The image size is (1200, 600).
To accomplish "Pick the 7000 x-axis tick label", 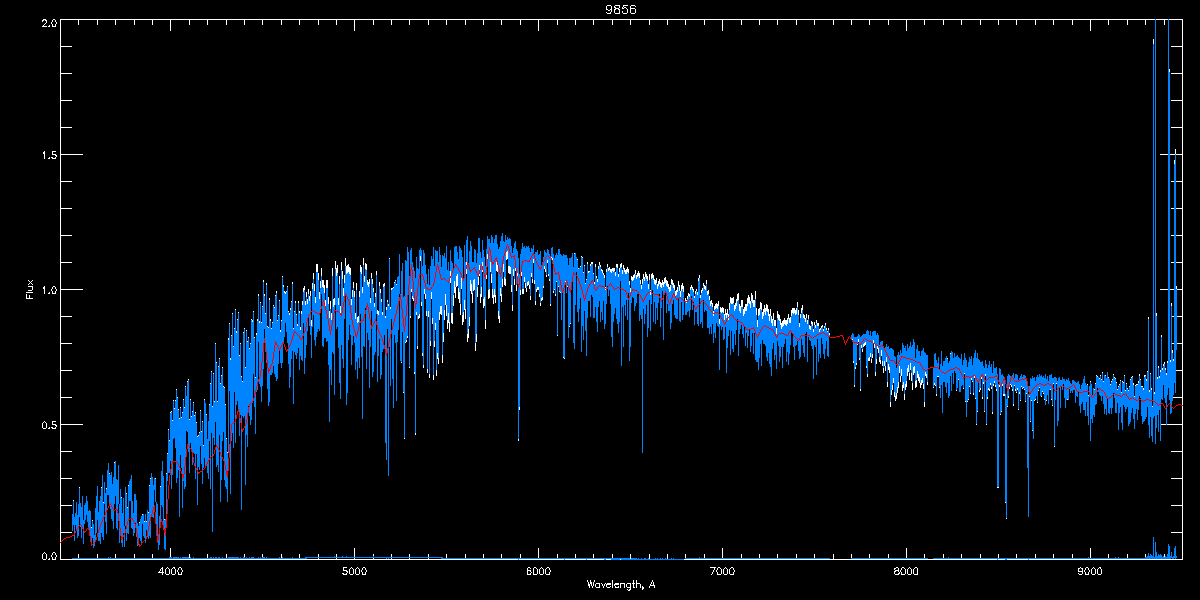I will pos(722,572).
